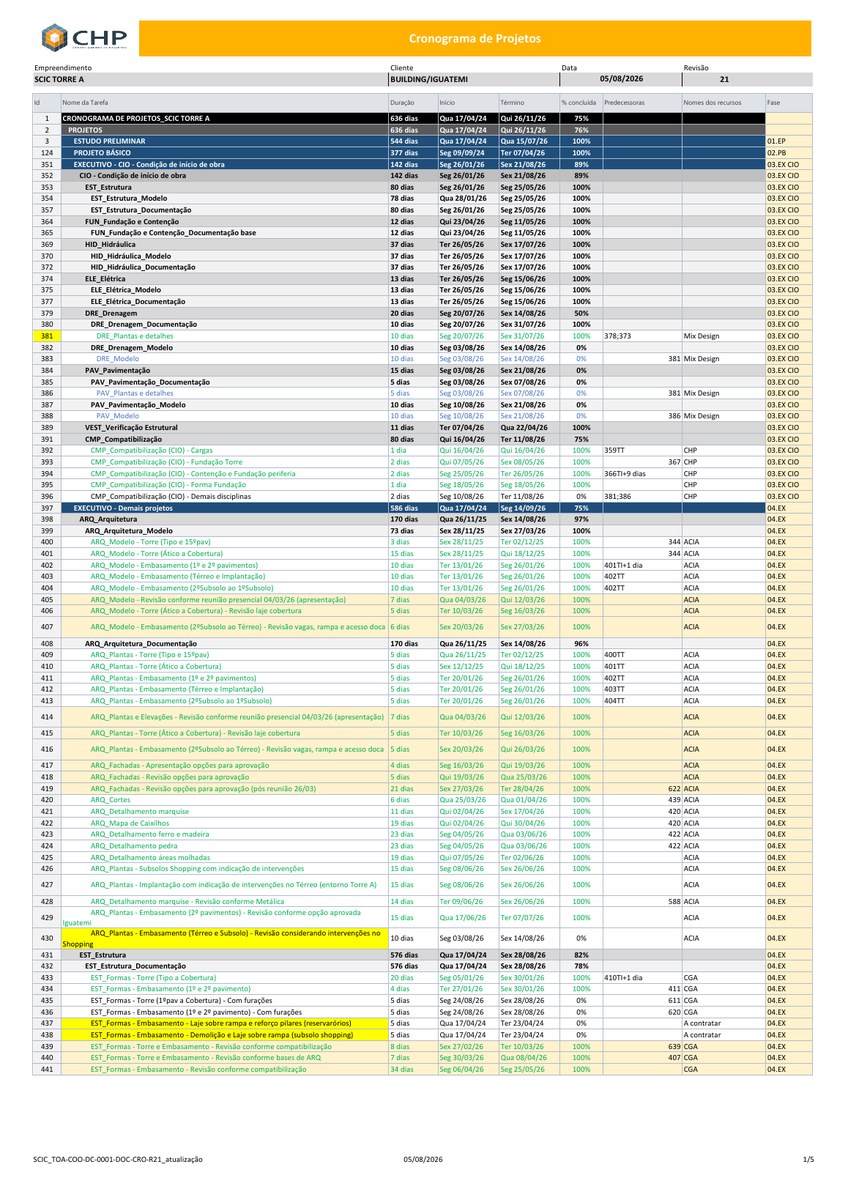The image size is (848, 1200).
Task: Click the highlighted Id cell '381'
Action: click(47, 337)
